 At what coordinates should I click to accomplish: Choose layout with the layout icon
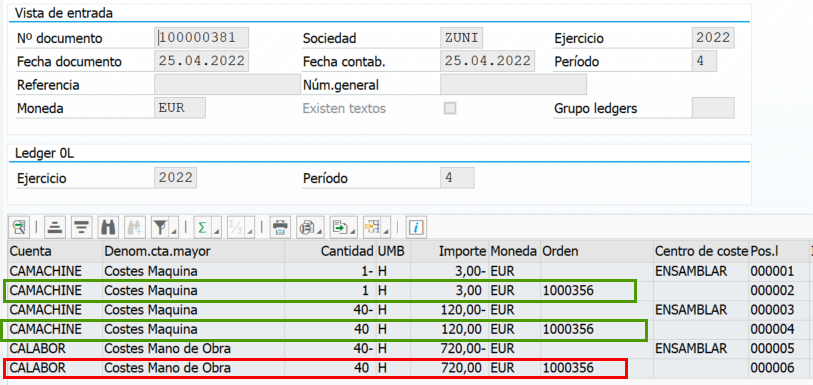coord(372,227)
